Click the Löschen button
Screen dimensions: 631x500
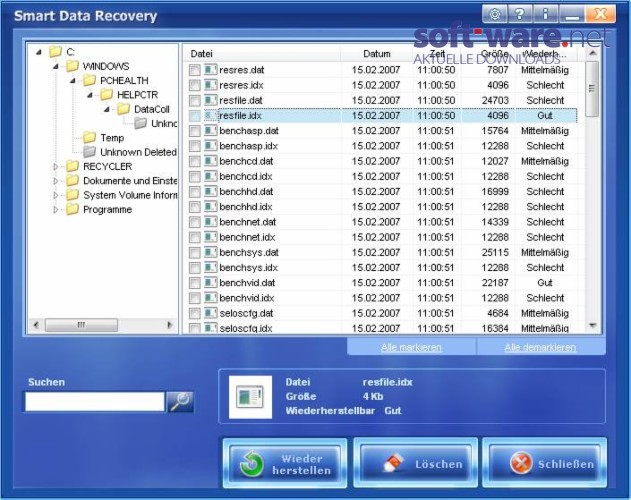point(415,464)
